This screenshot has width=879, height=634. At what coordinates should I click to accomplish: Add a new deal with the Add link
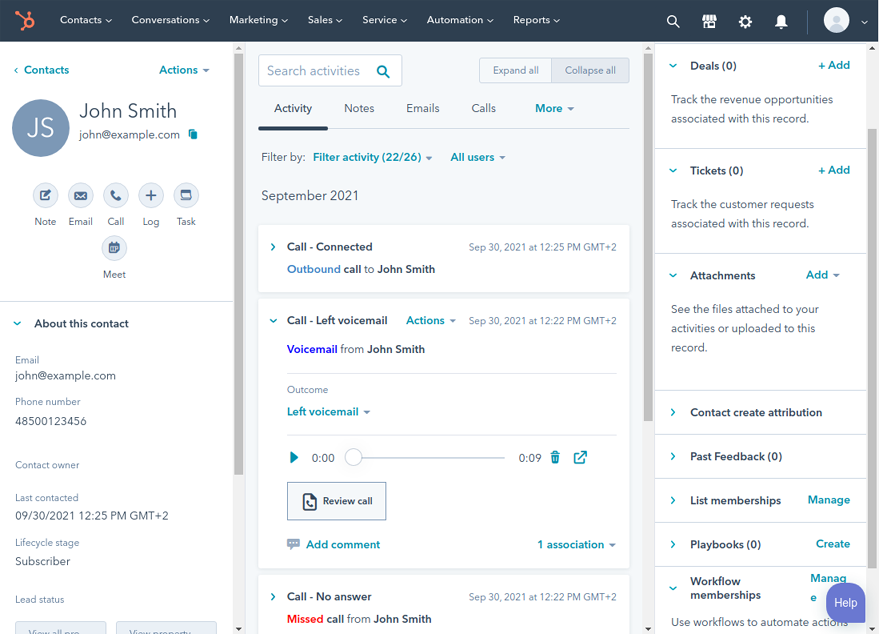834,64
